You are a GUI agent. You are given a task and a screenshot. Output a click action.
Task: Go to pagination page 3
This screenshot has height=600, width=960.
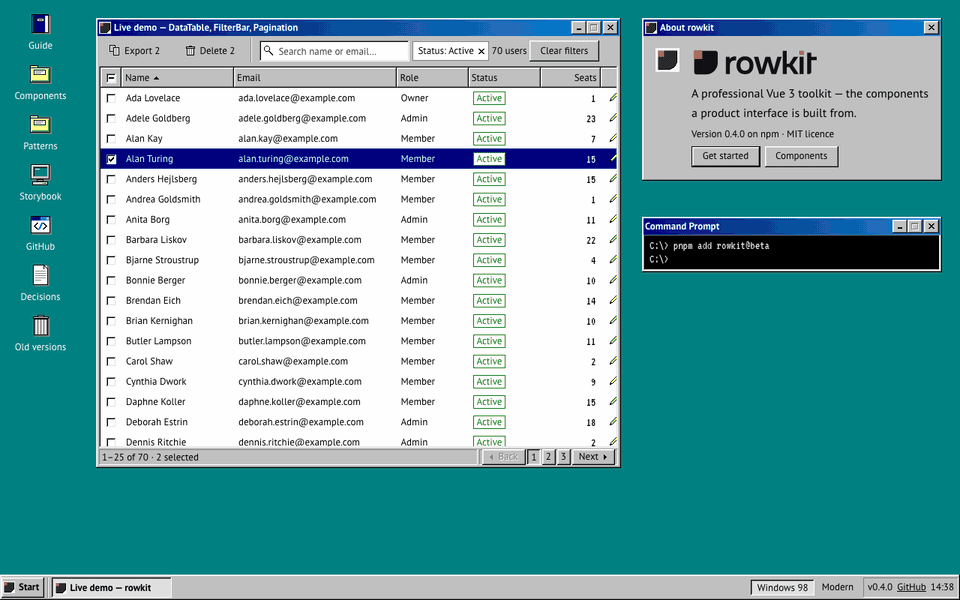[x=563, y=457]
